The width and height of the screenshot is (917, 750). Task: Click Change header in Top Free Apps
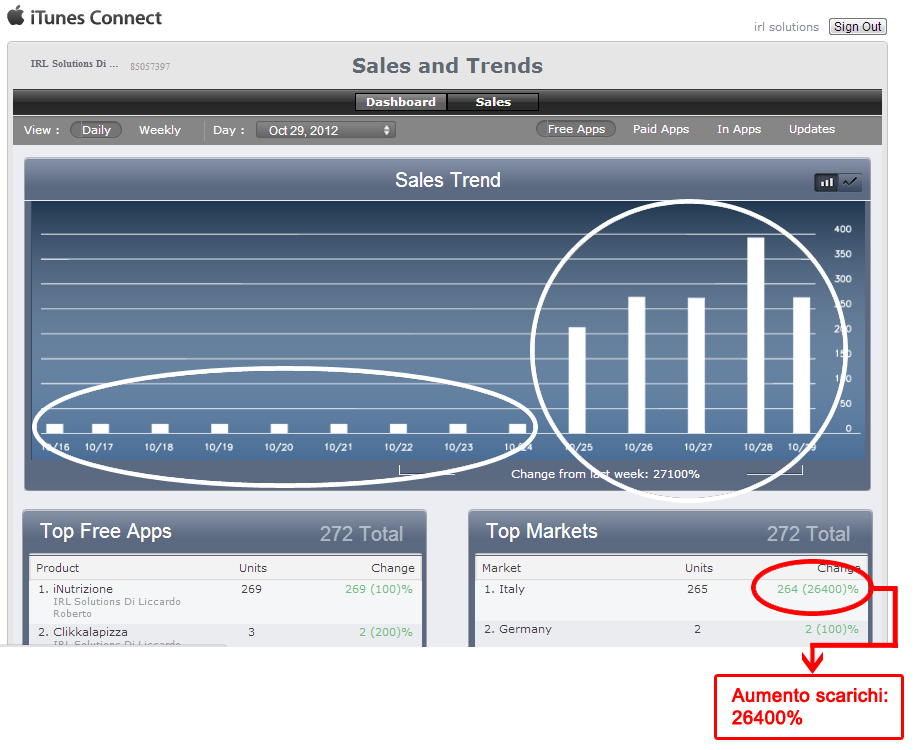393,567
